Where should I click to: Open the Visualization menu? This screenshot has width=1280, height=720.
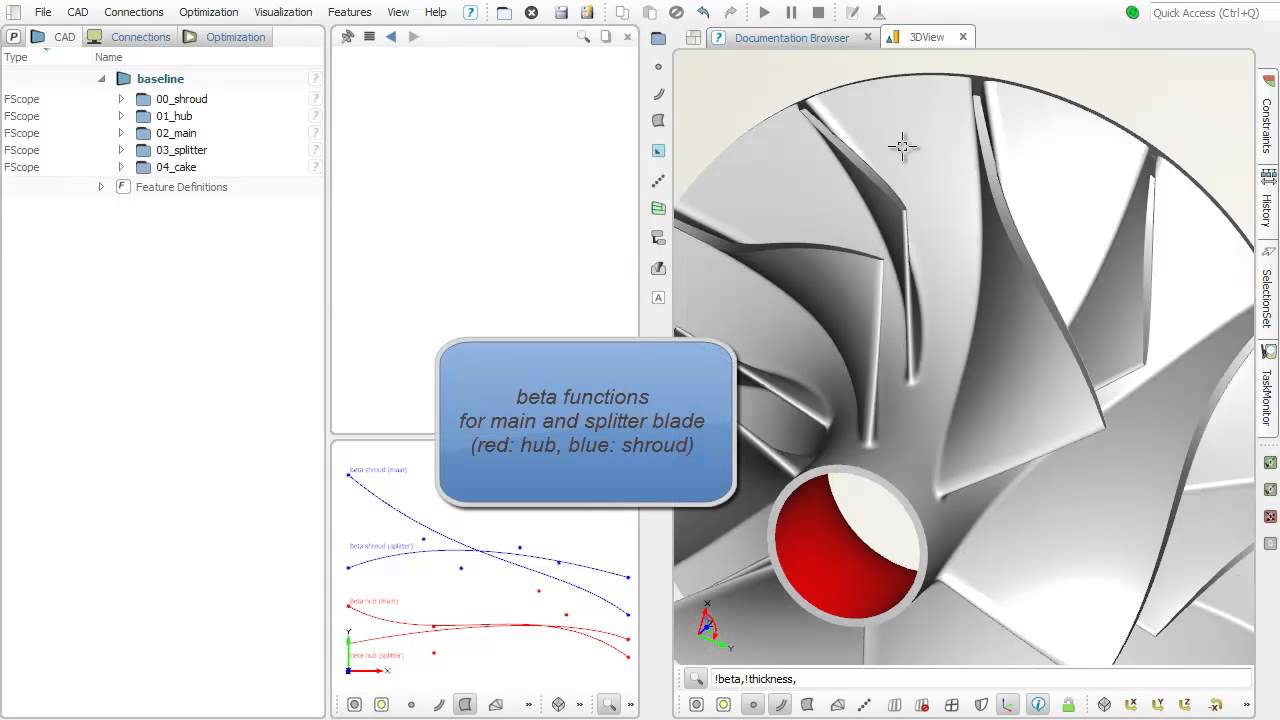tap(283, 12)
